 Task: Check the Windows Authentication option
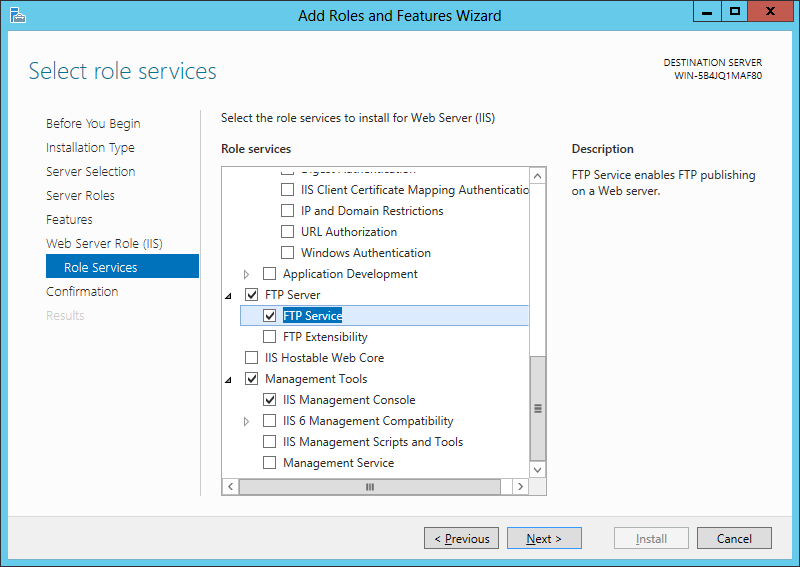pos(288,253)
